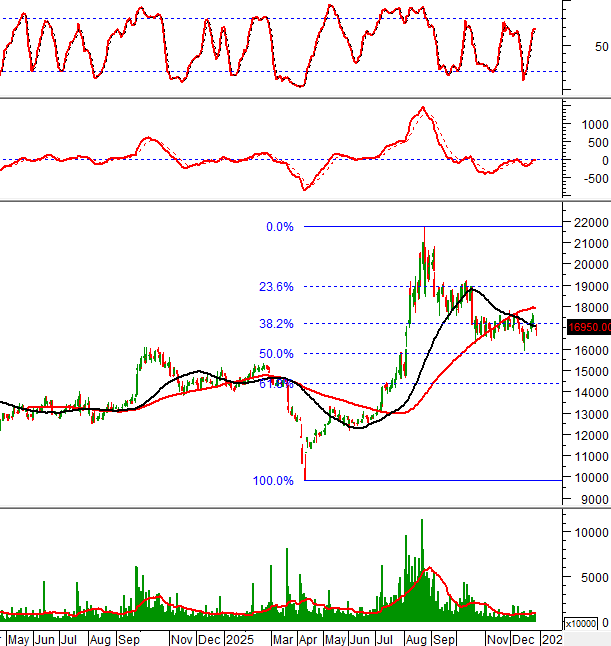Select the -500 label on the middle indicator axis

click(x=592, y=179)
